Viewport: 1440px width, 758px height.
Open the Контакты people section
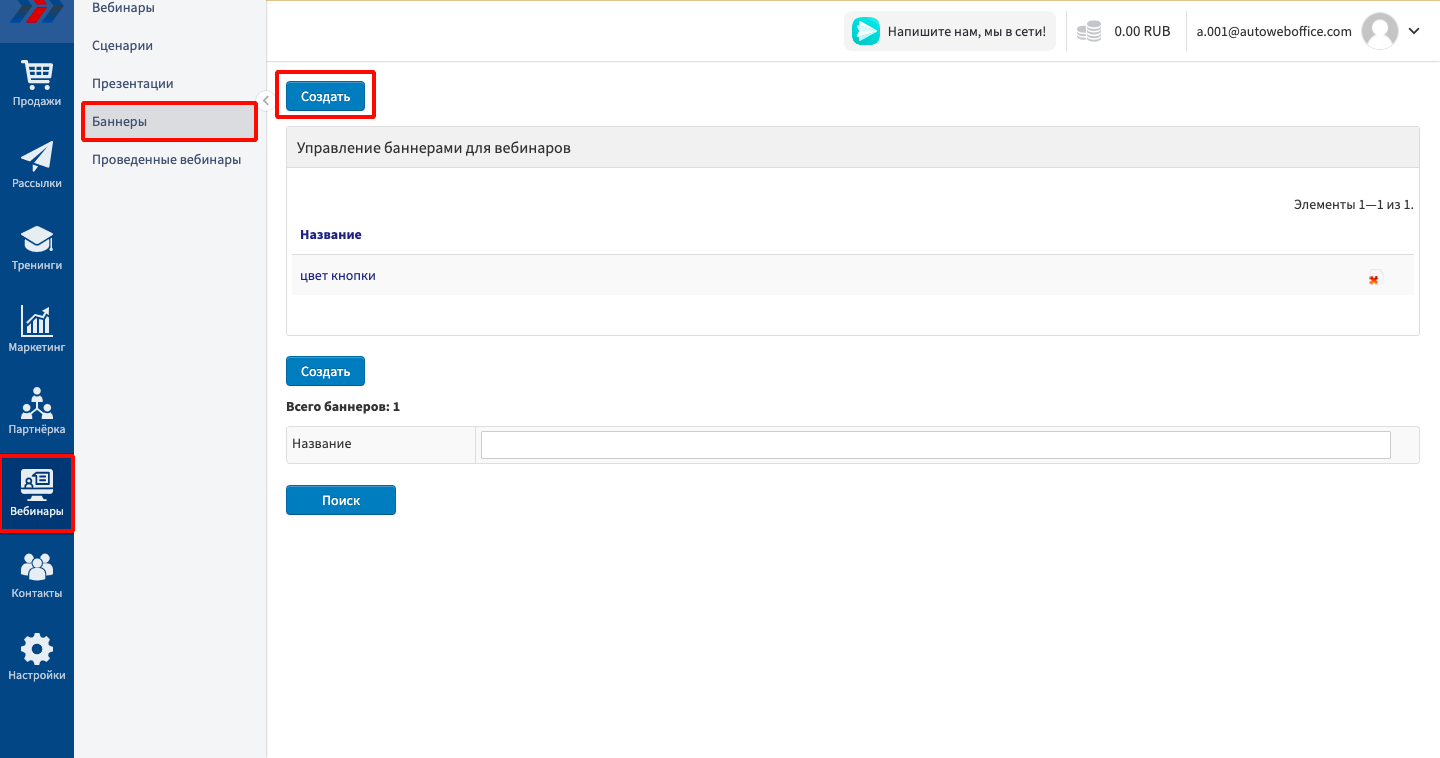pos(37,576)
